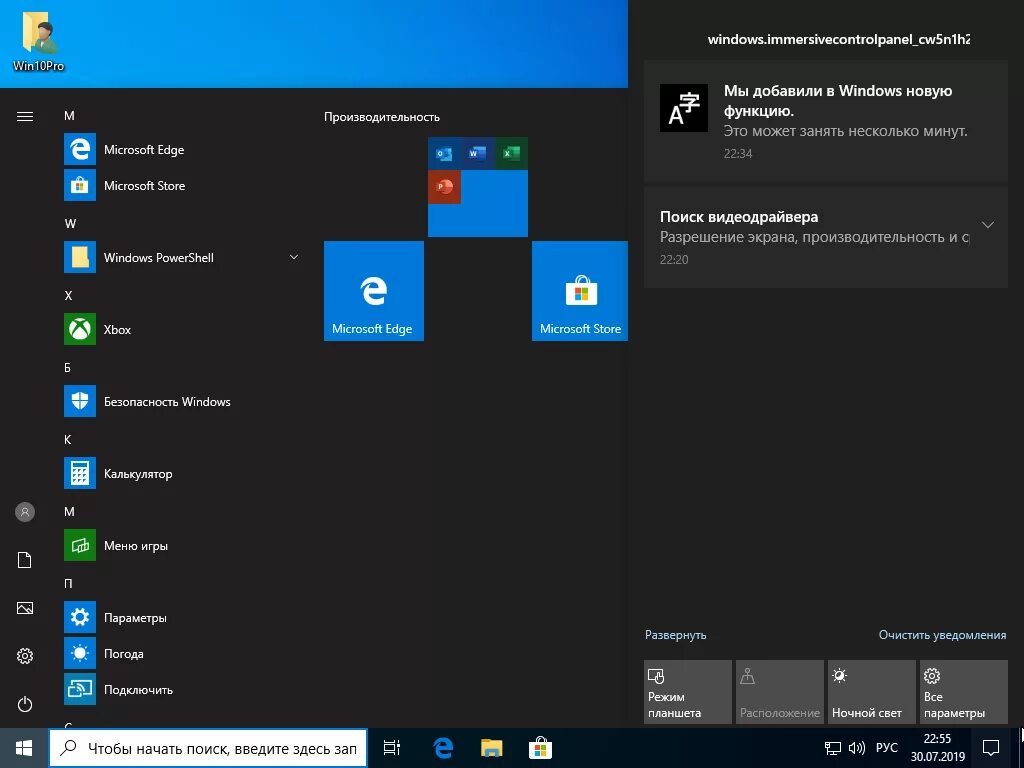Open Microsoft Store from the taskbar
Screen dimensions: 1024x768
pyautogui.click(x=540, y=748)
